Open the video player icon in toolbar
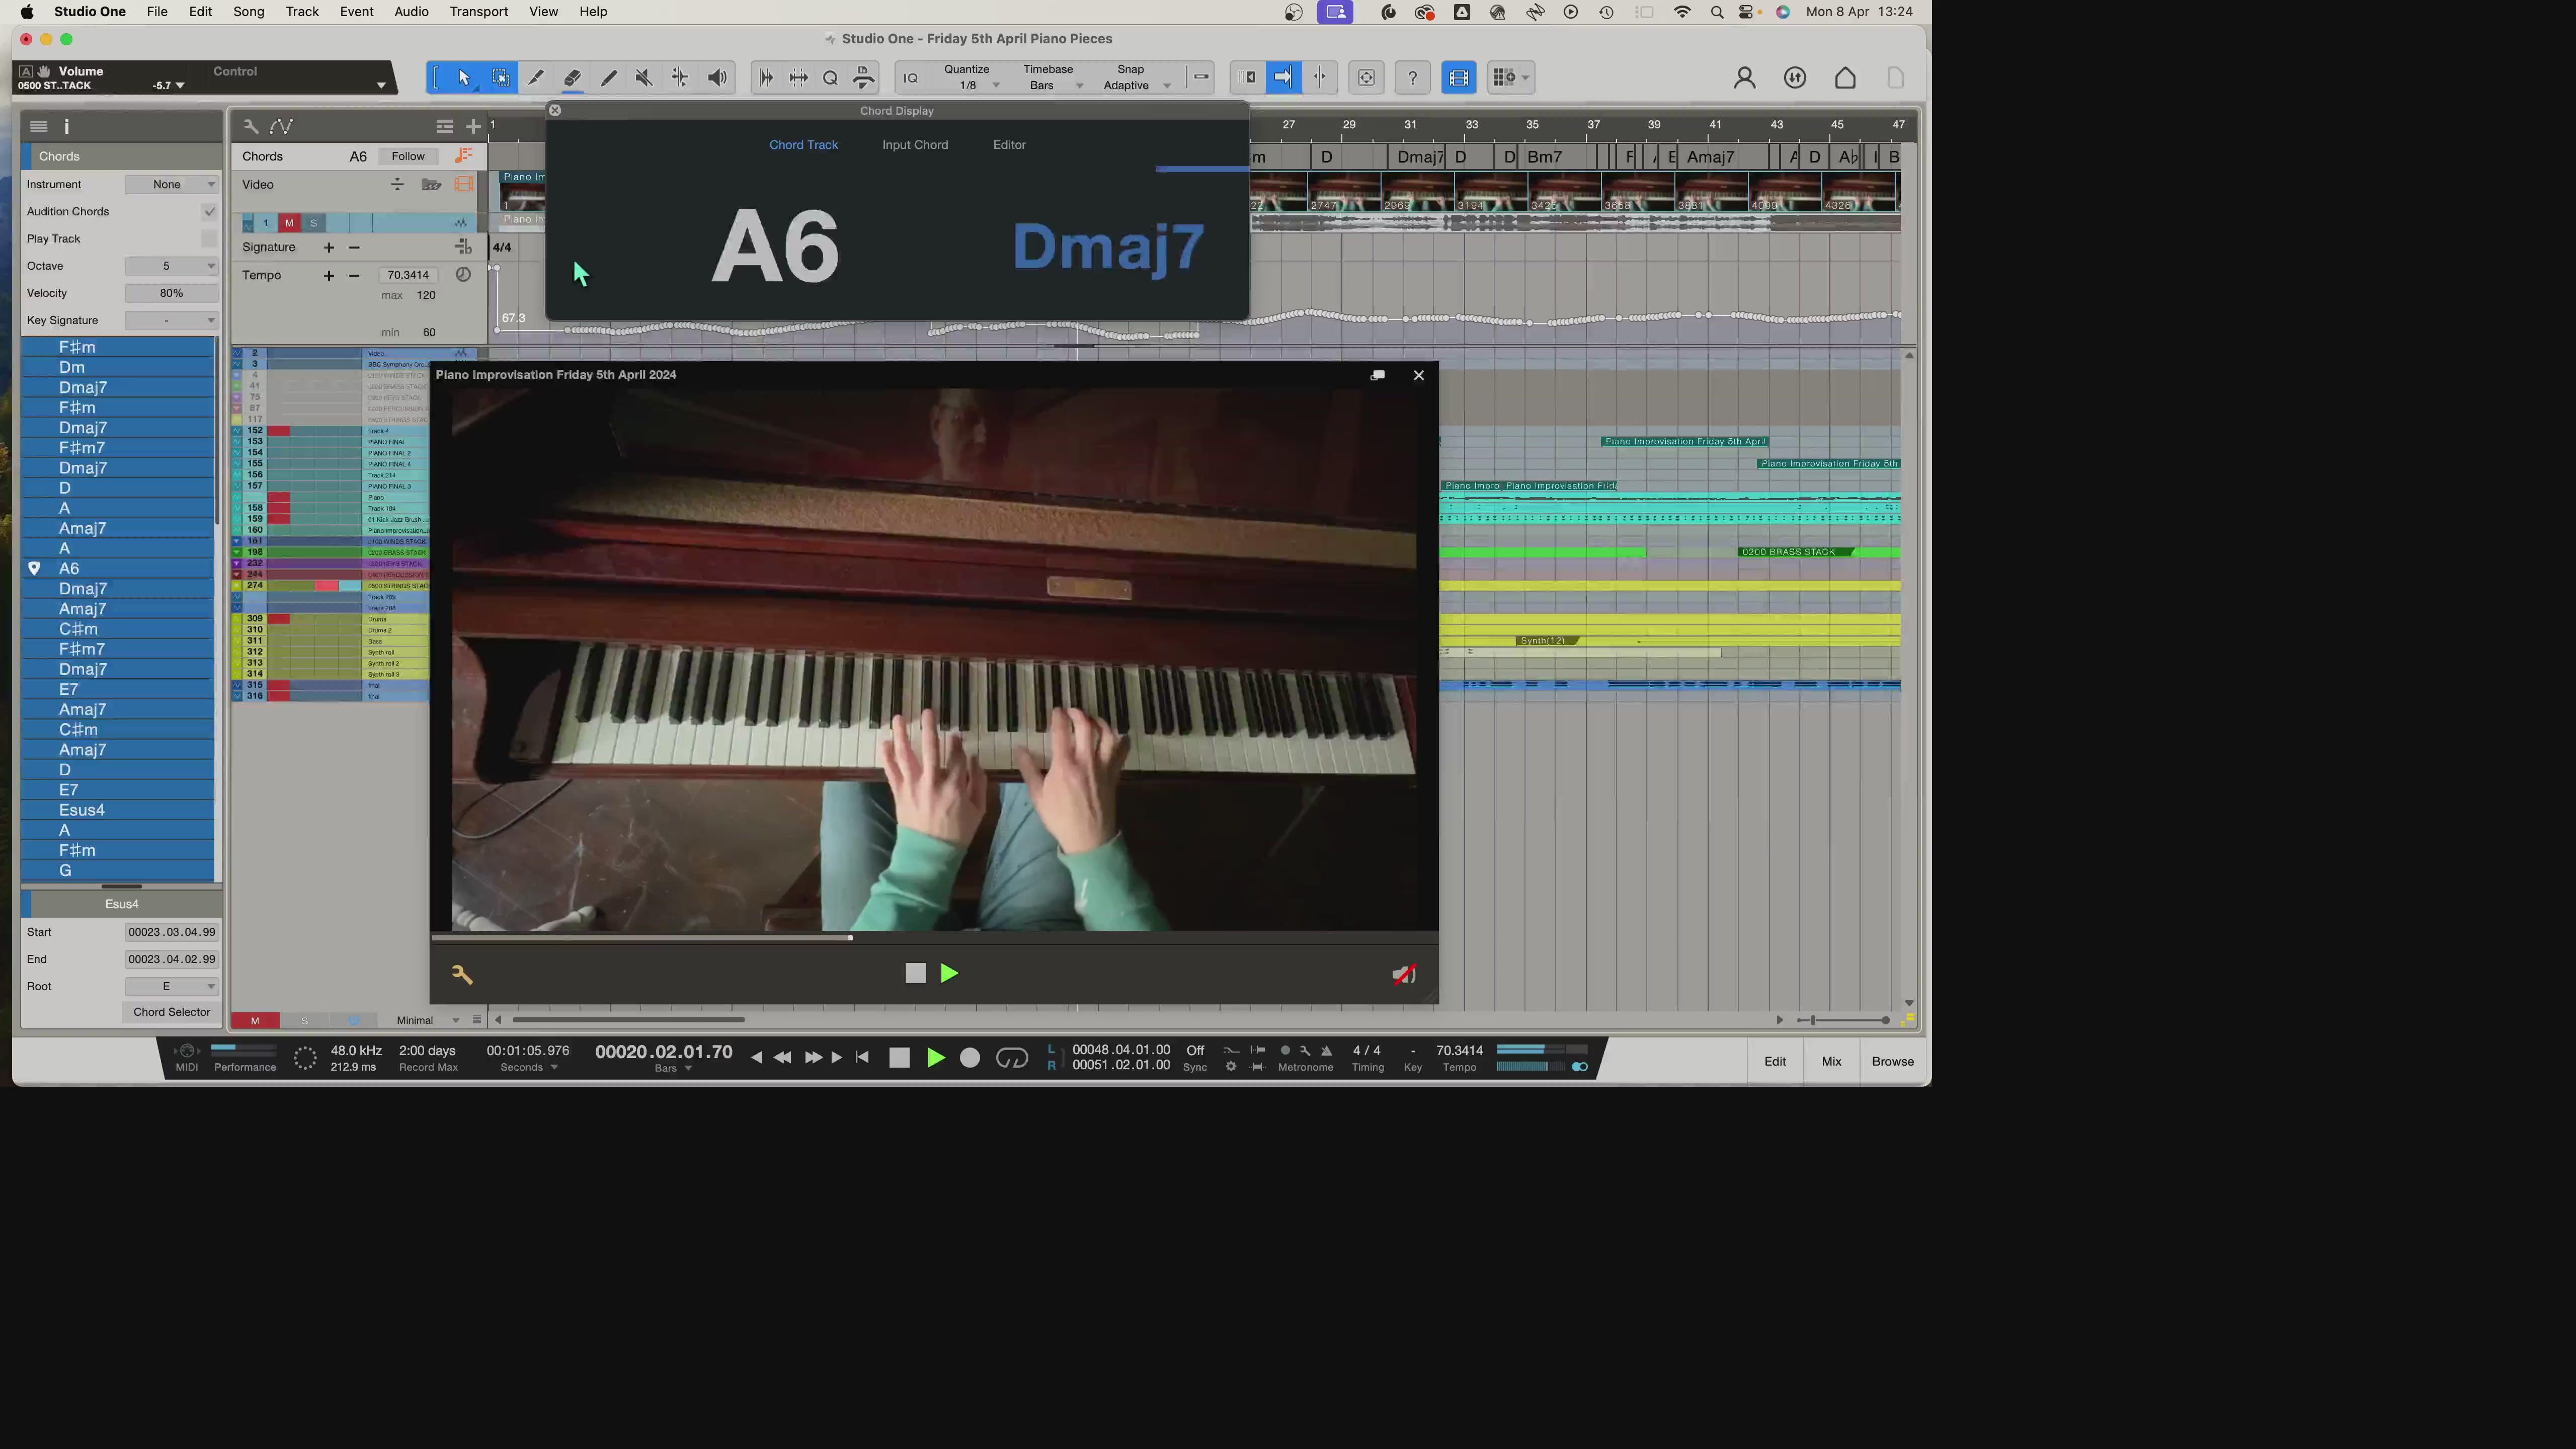Viewport: 2576px width, 1449px height. (1459, 77)
